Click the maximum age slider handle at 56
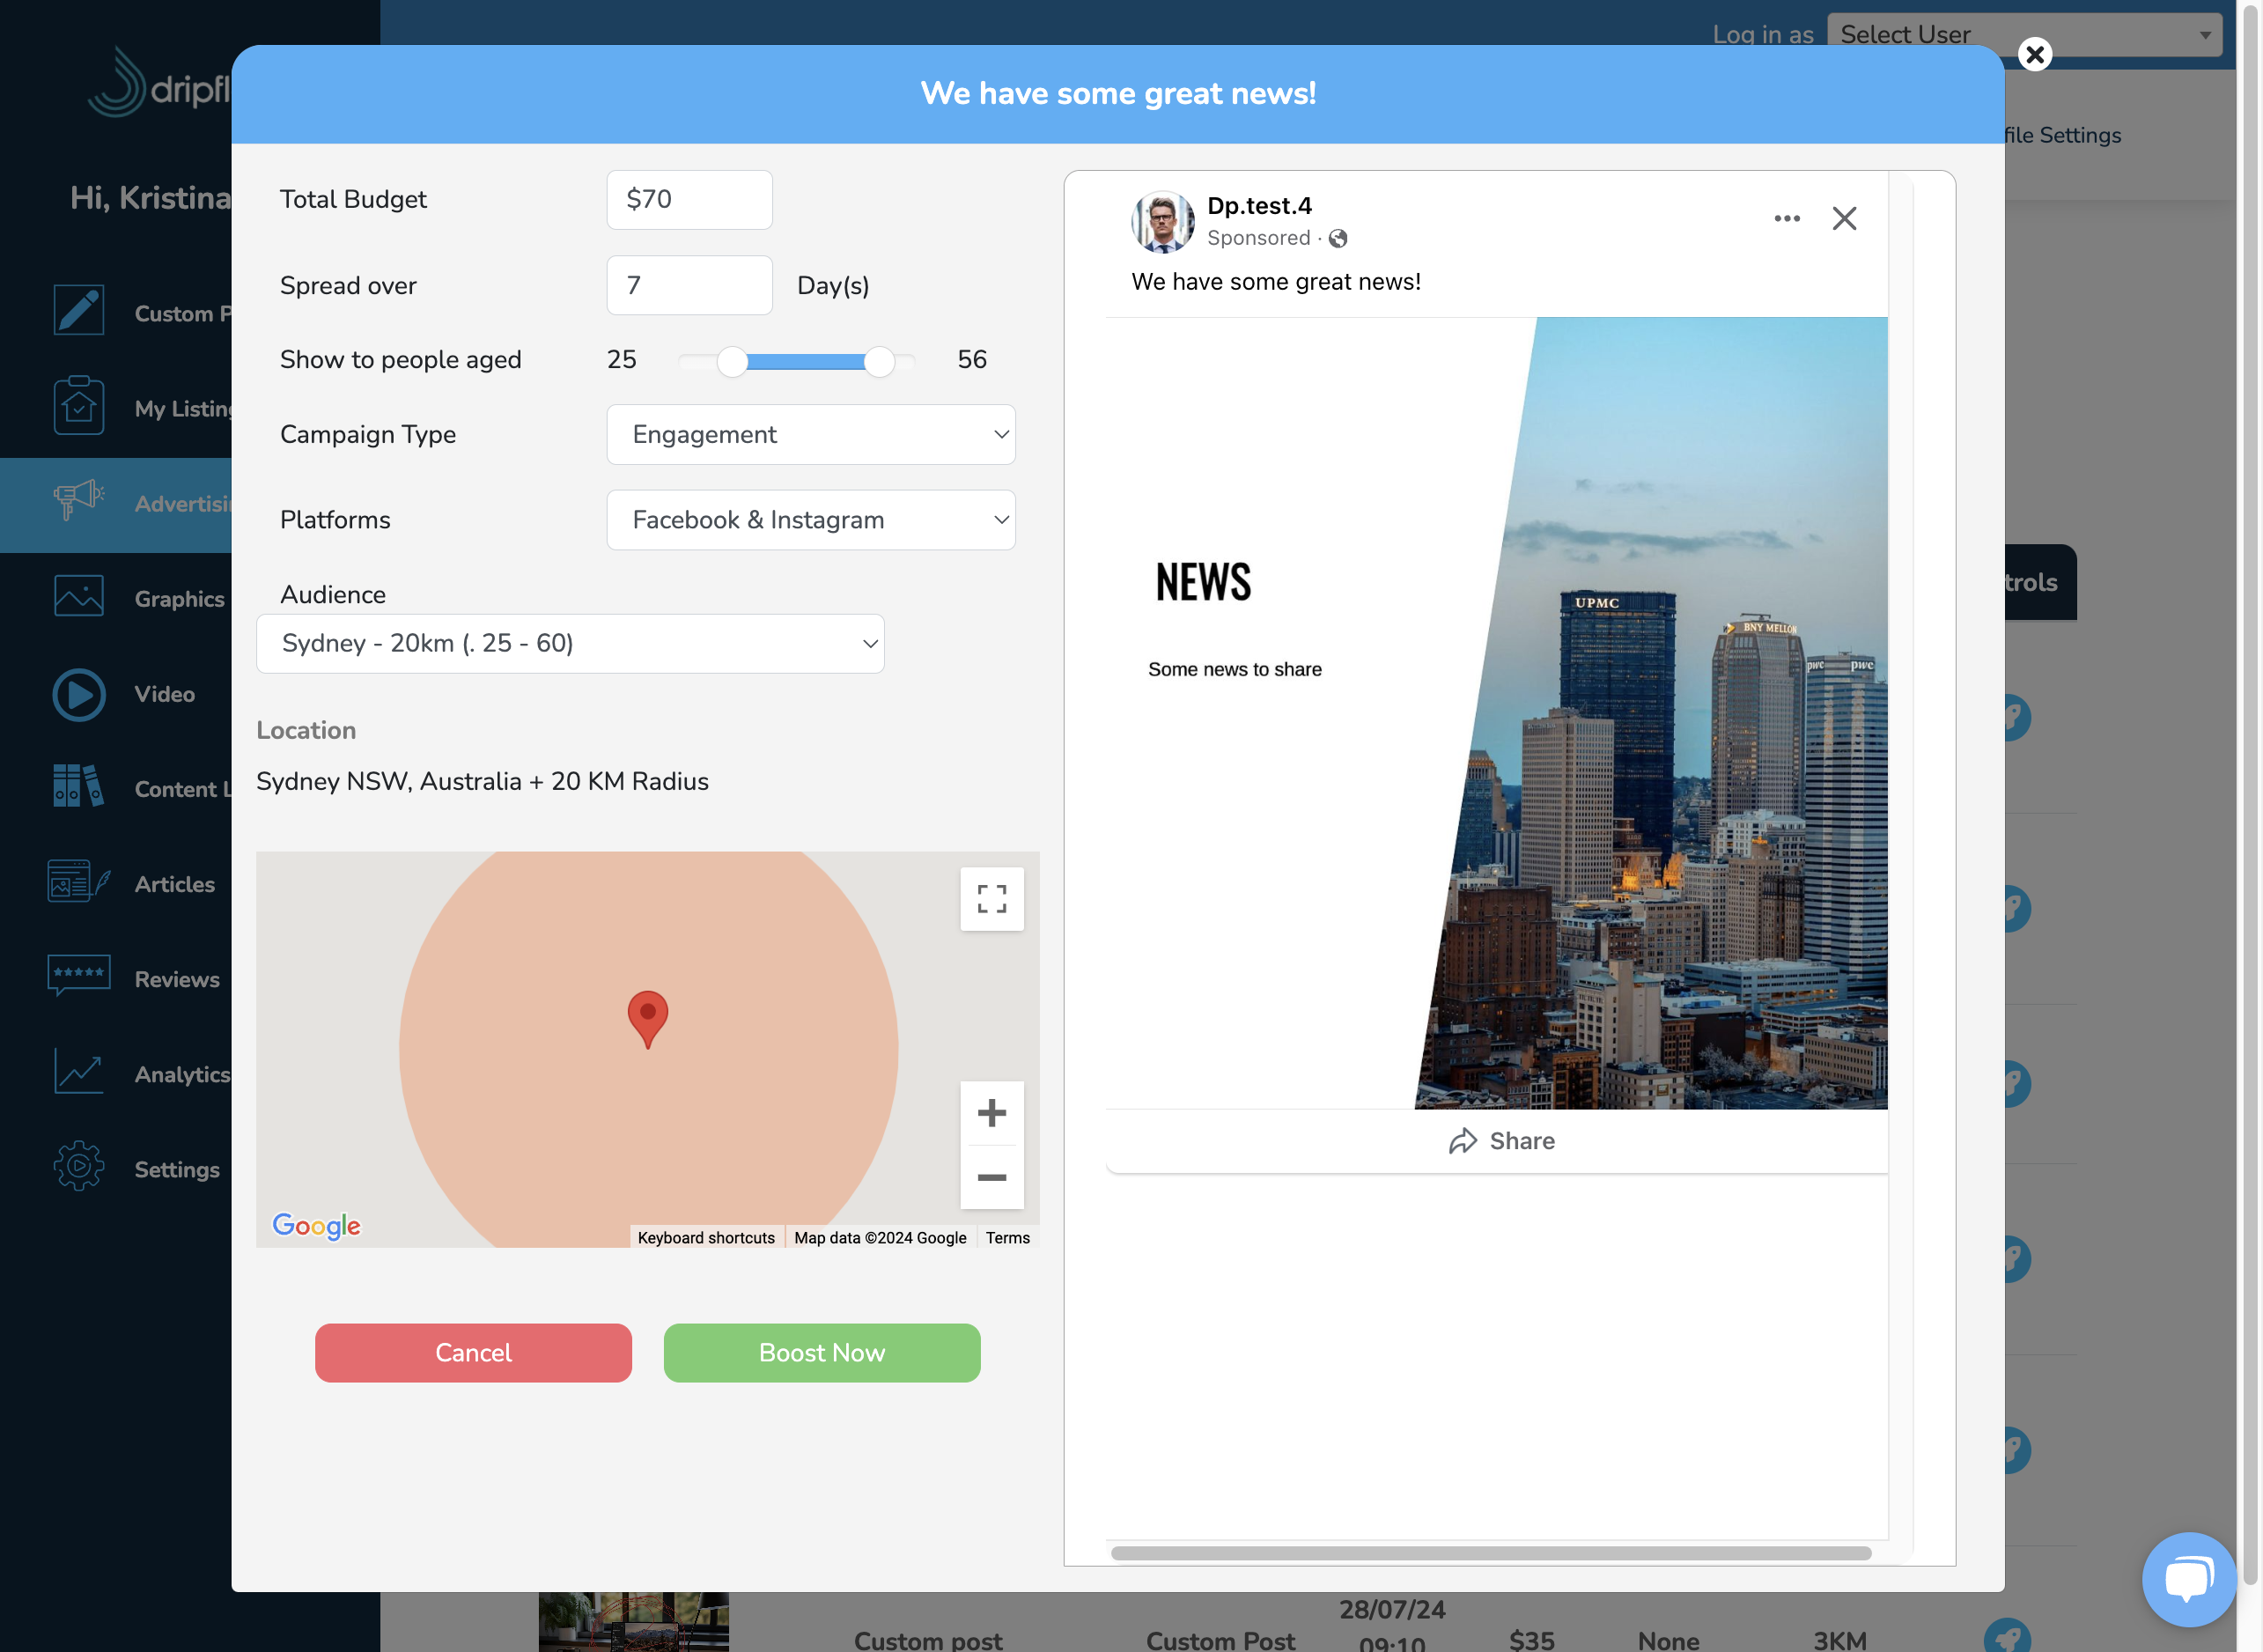 (x=879, y=361)
